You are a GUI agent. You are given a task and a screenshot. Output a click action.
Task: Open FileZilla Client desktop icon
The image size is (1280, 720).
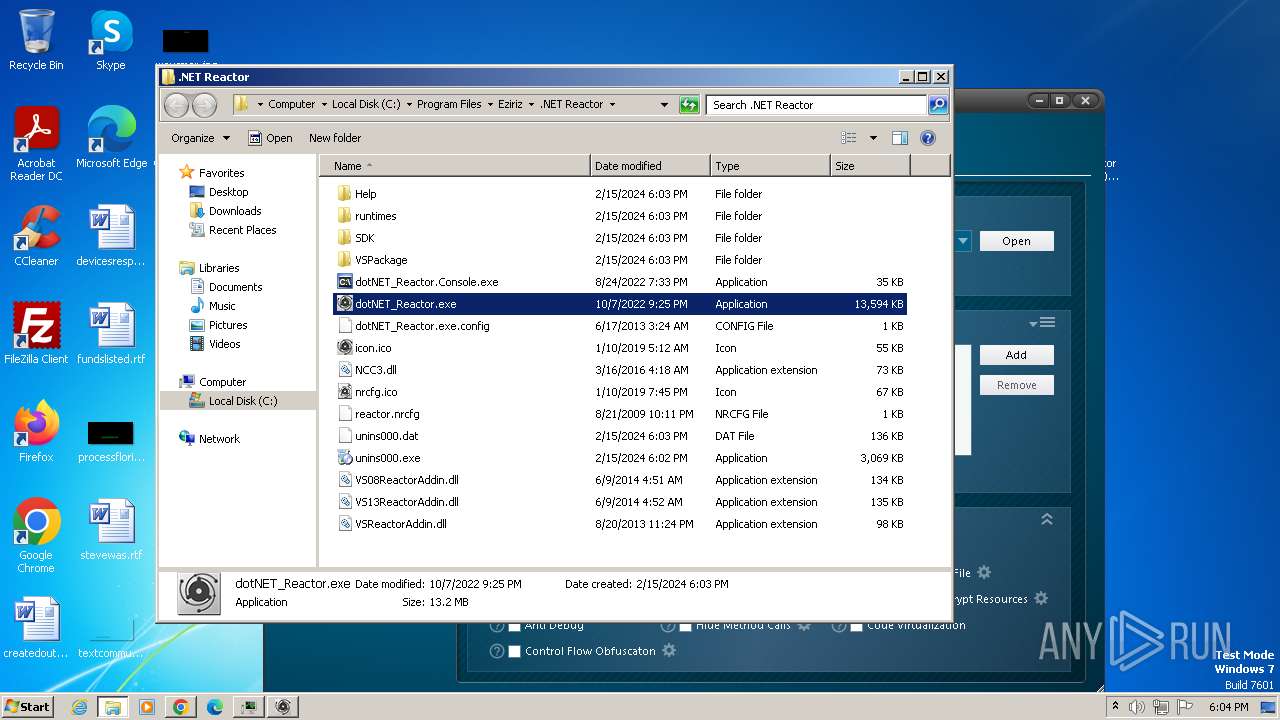pyautogui.click(x=36, y=333)
